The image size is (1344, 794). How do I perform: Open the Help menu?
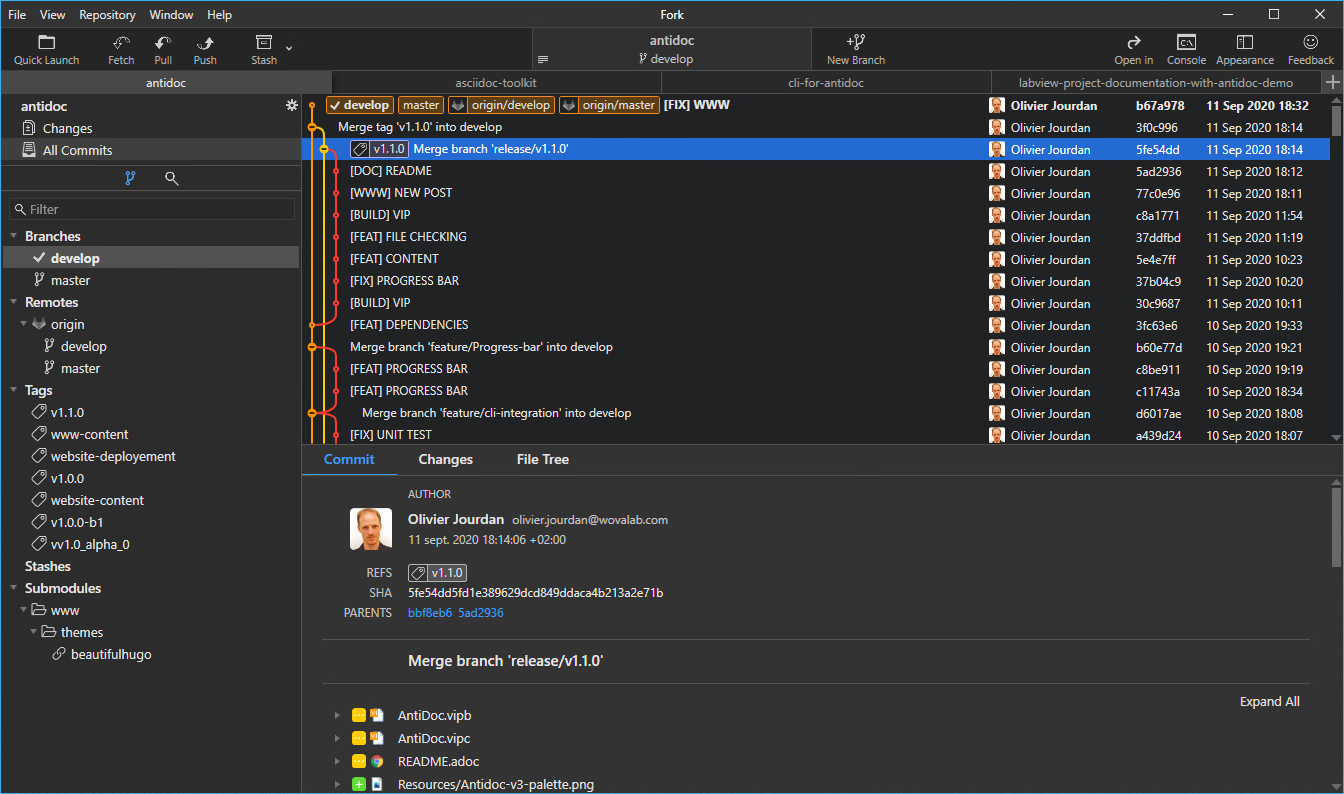219,15
